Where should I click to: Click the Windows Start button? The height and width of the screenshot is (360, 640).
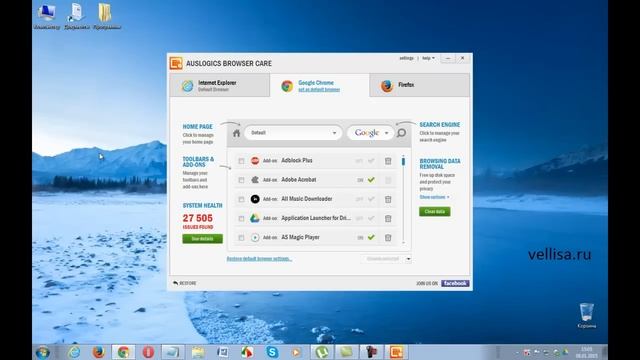42,352
